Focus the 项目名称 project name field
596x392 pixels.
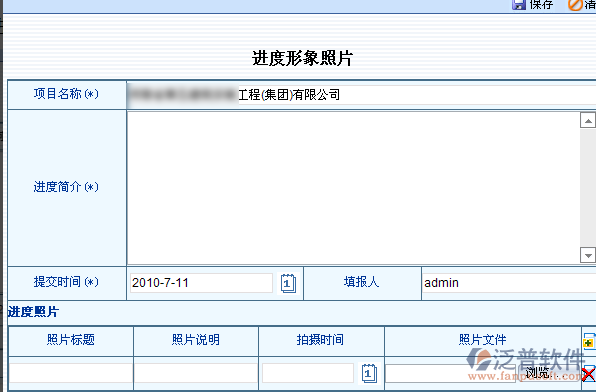click(362, 95)
